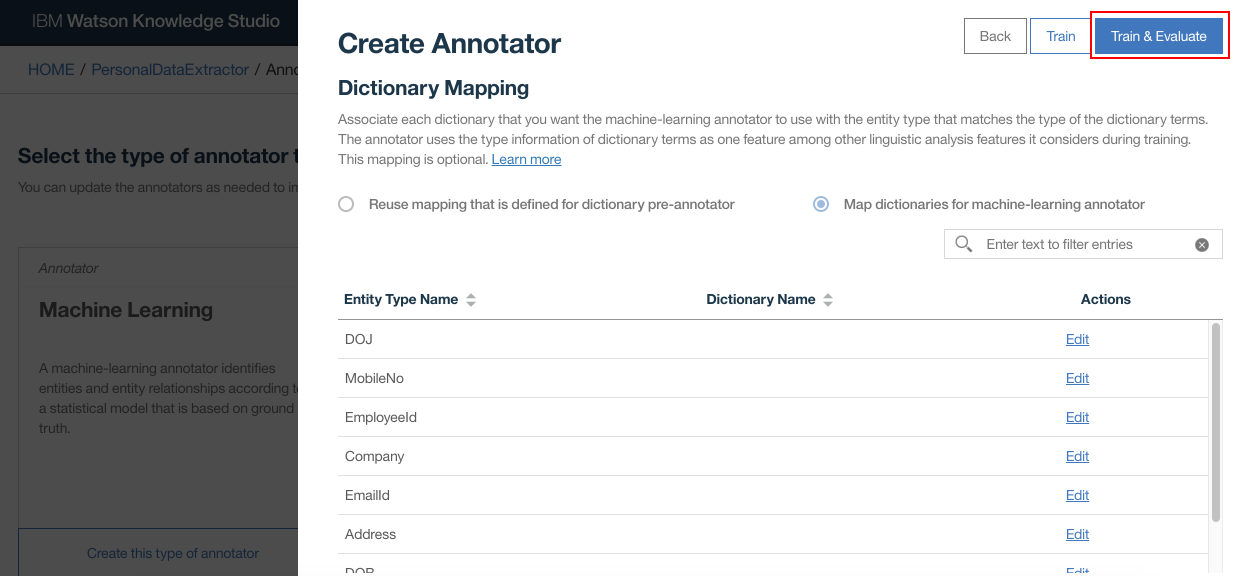
Task: Select Reuse mapping for dictionary pre-annotator option
Action: tap(346, 204)
